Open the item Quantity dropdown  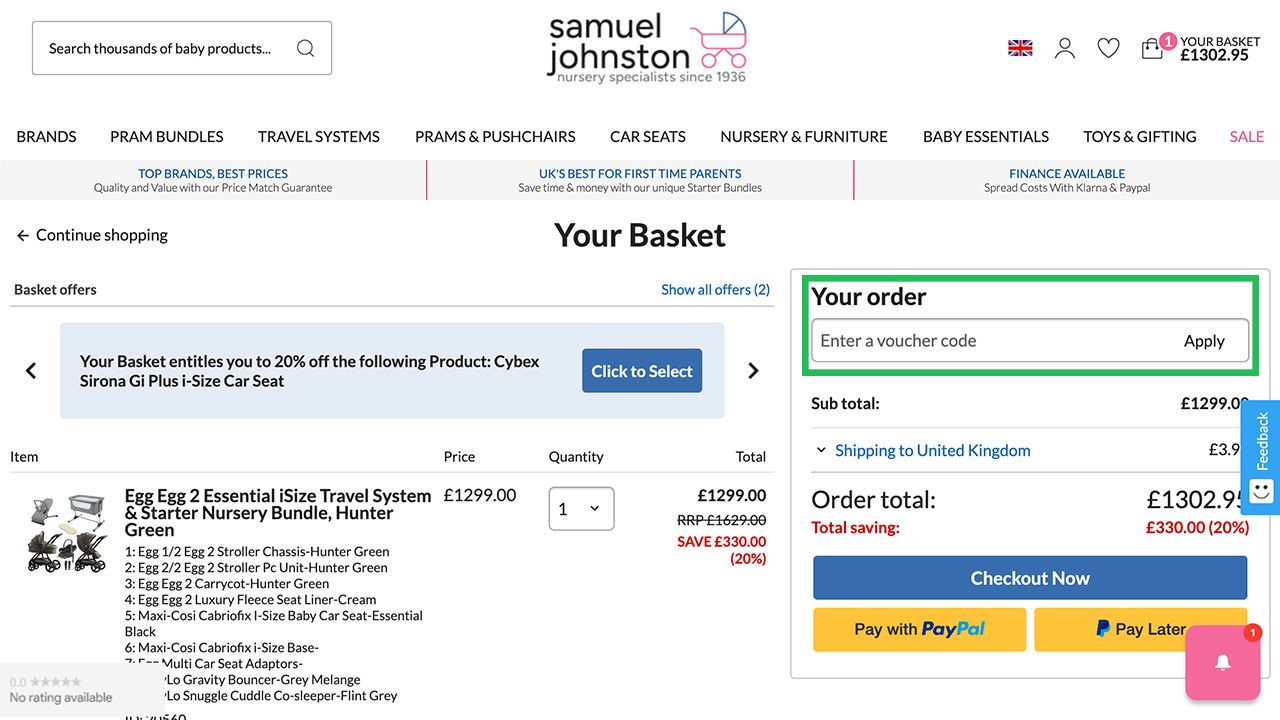pos(581,509)
